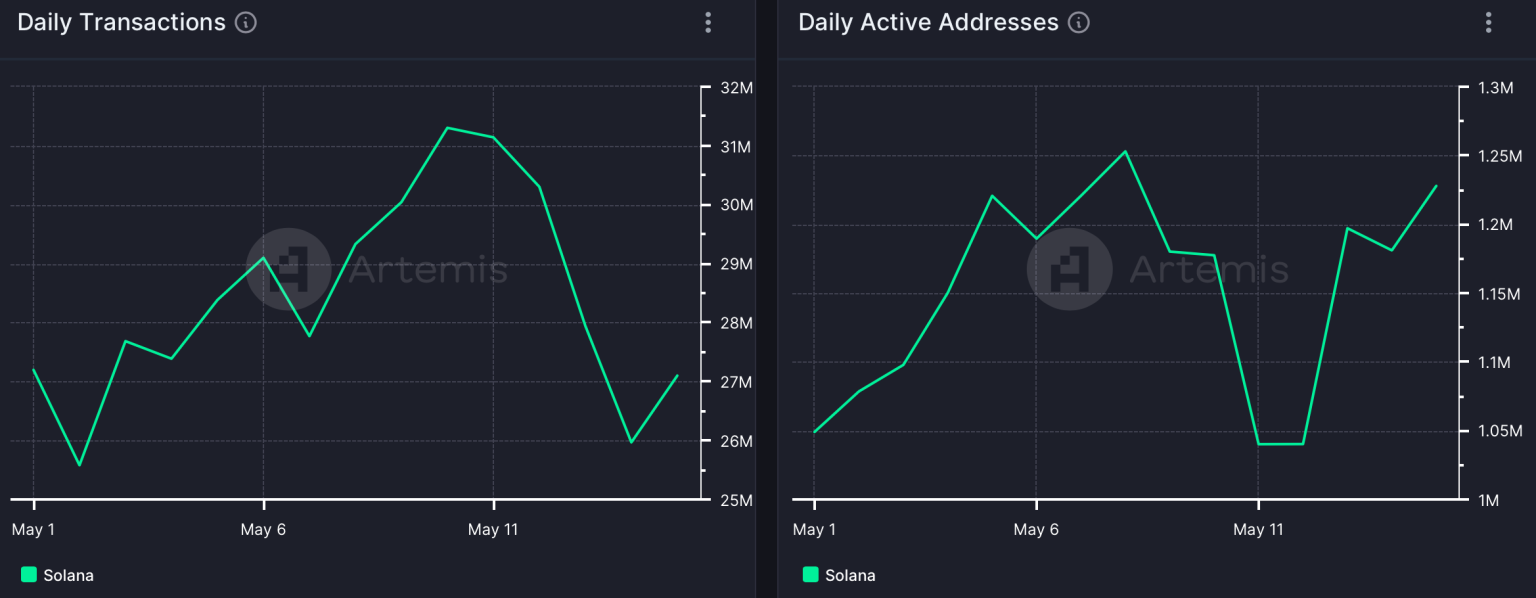Click May 1 label on addresses x-axis

pyautogui.click(x=814, y=530)
